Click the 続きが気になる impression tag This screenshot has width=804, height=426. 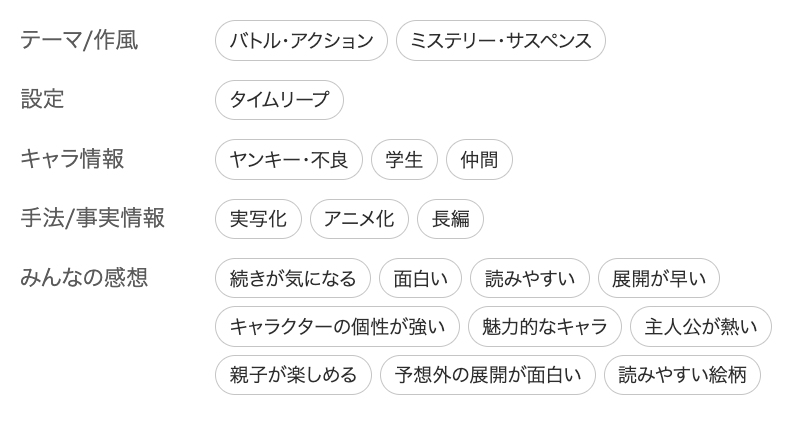point(292,278)
